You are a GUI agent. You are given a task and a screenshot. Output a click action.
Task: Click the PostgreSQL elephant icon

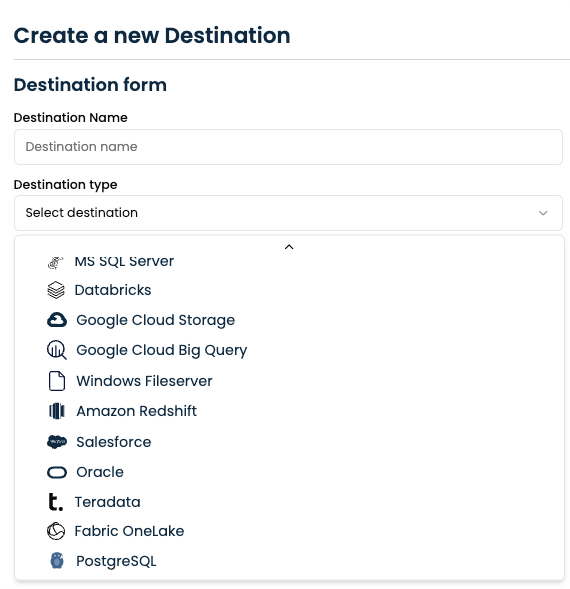(x=57, y=561)
